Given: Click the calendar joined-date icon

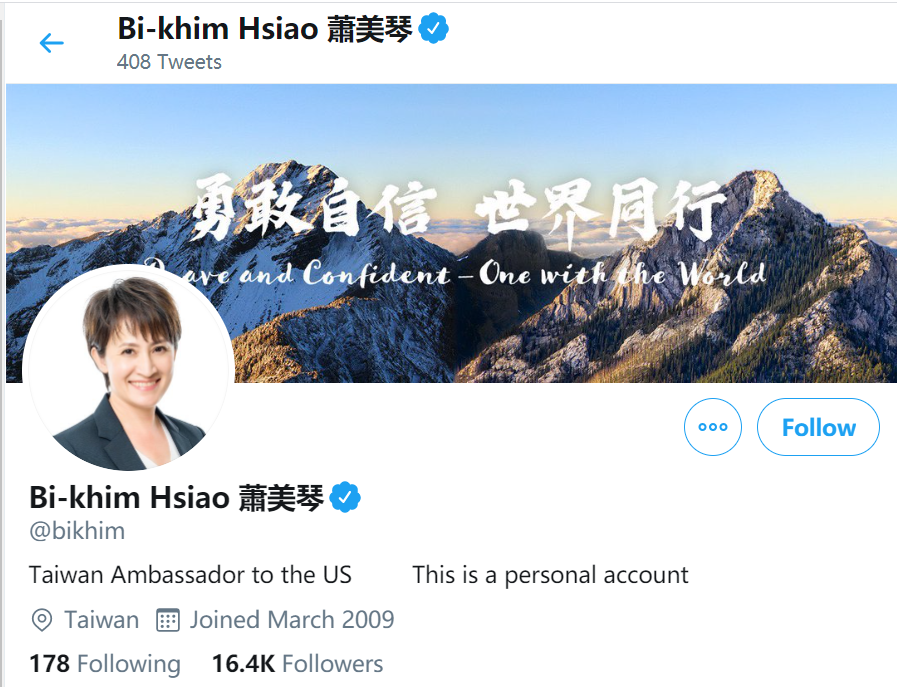Looking at the screenshot, I should 168,620.
